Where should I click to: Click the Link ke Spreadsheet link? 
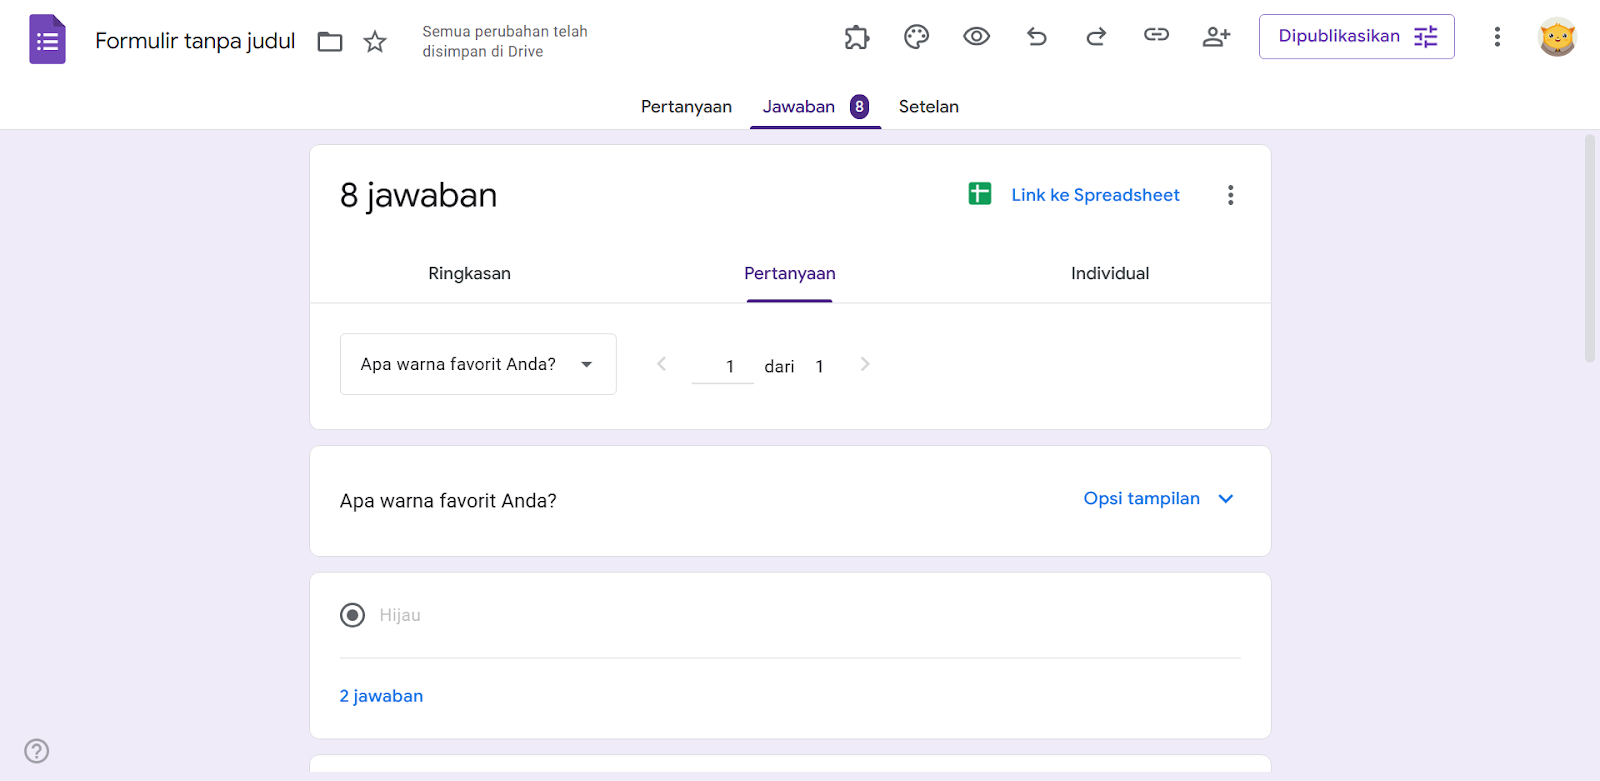pos(1095,195)
